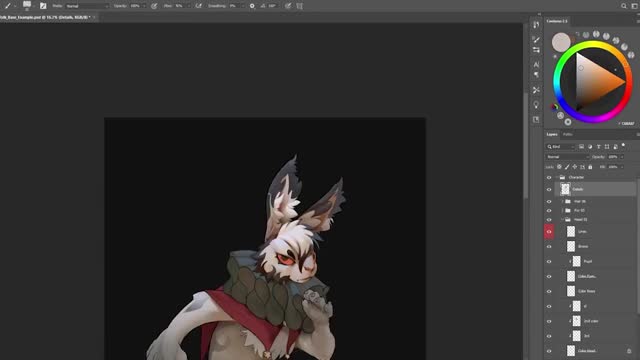The width and height of the screenshot is (640, 360).
Task: Open the layer Fill dropdown
Action: click(622, 167)
